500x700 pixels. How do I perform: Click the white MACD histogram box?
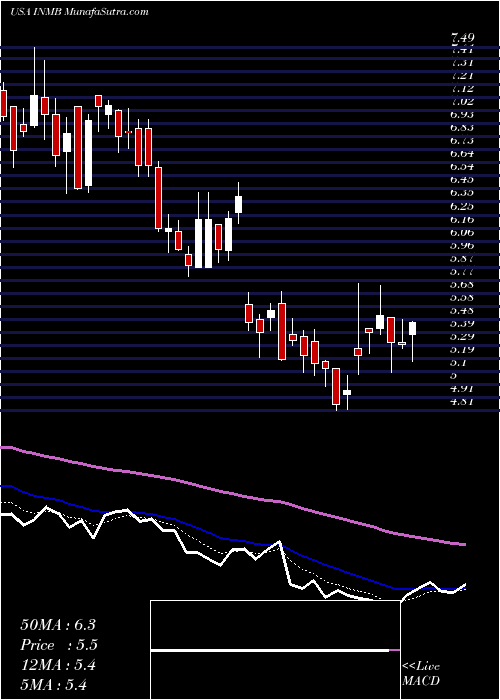[275, 650]
